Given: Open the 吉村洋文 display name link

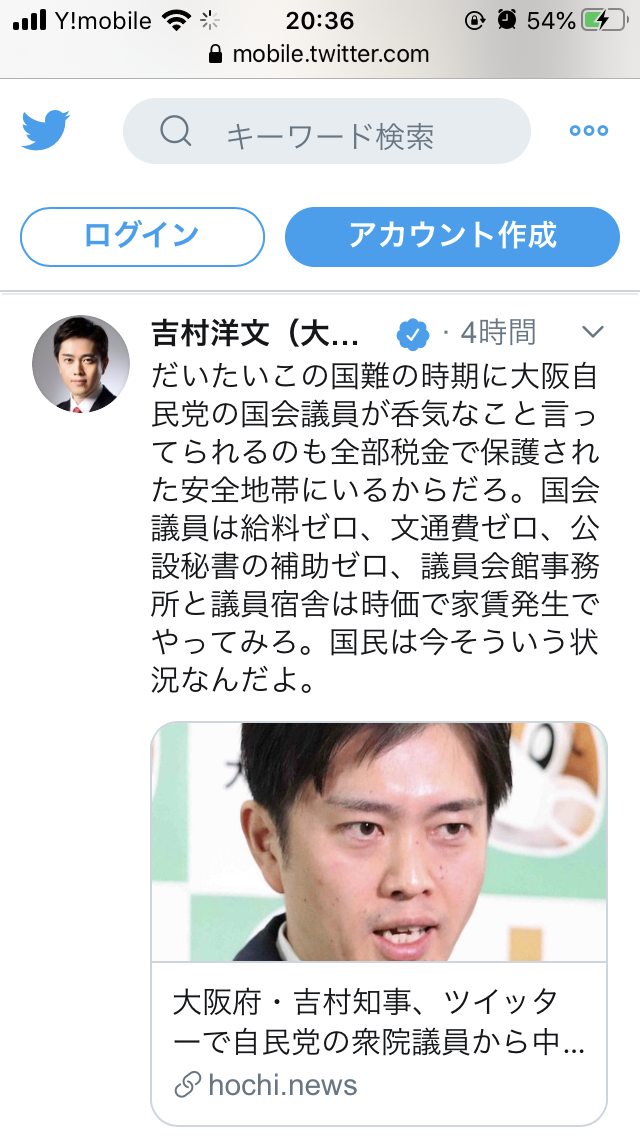Looking at the screenshot, I should point(255,333).
